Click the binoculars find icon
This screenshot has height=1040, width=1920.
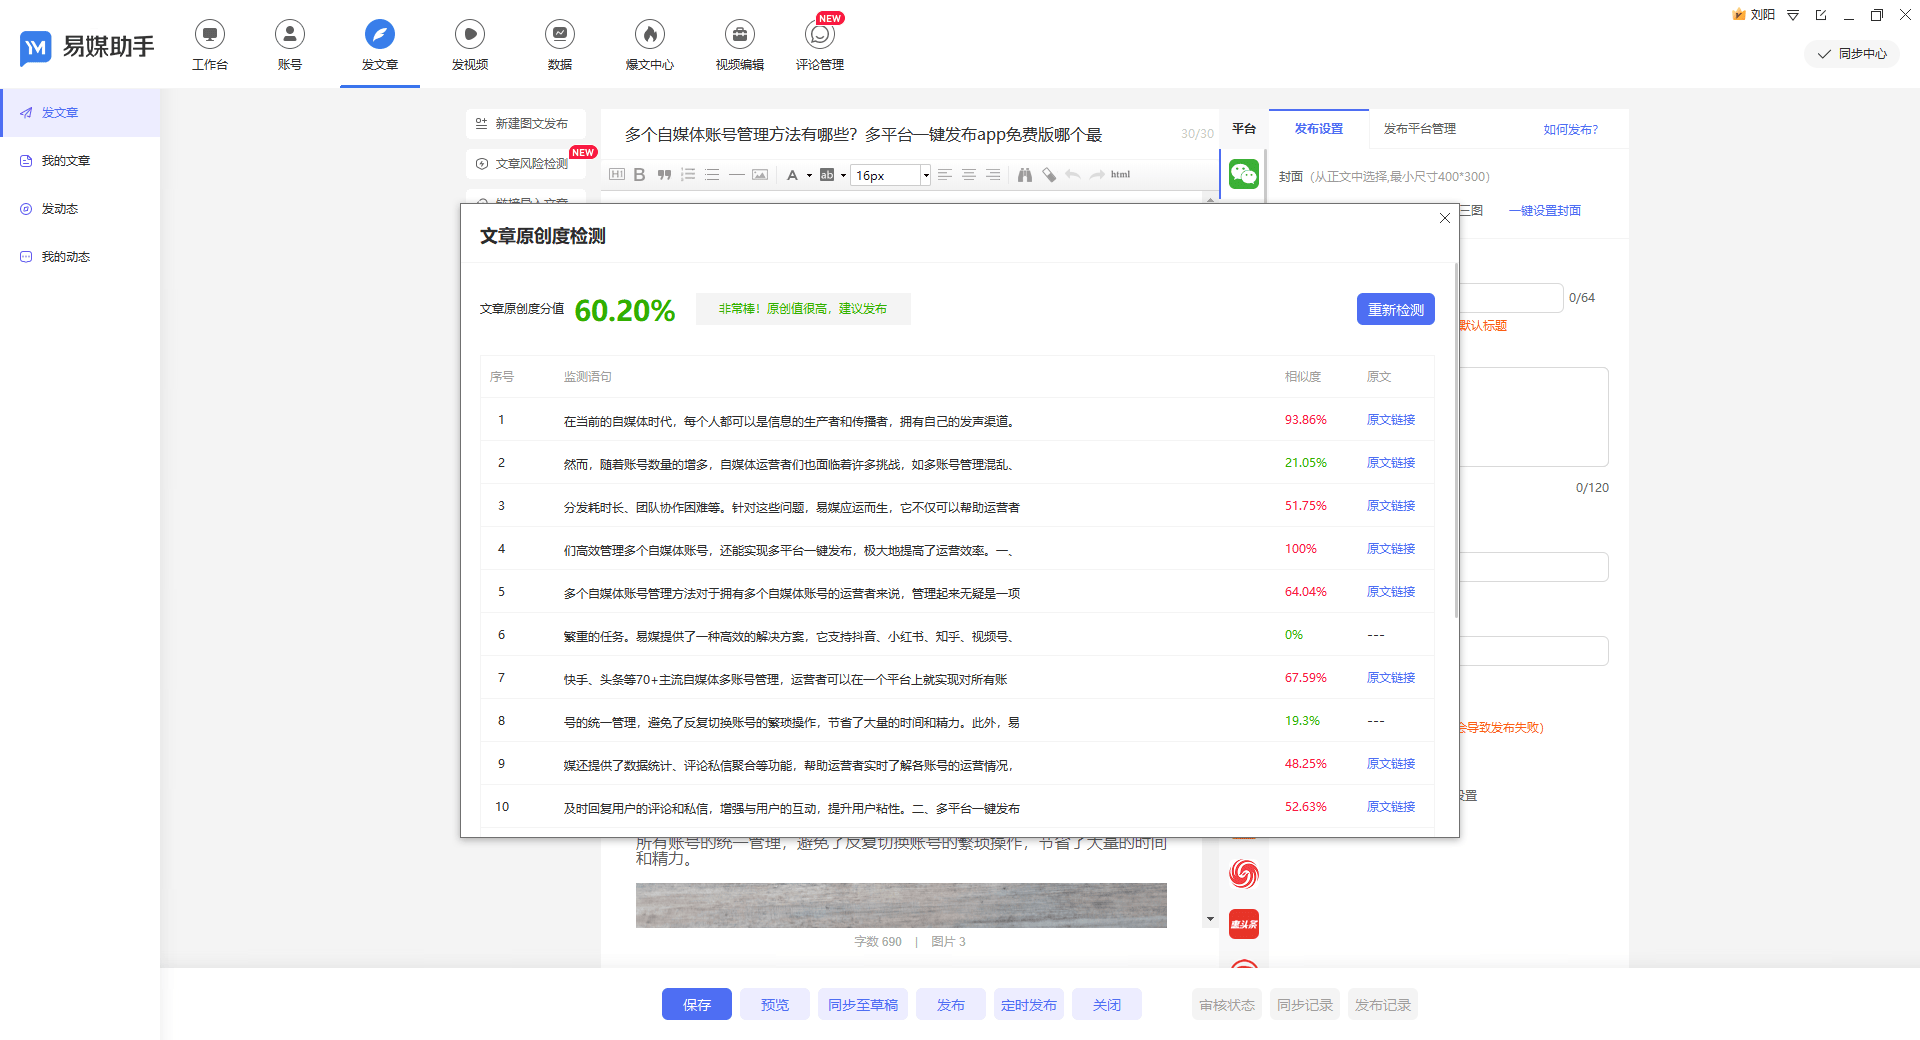pyautogui.click(x=1025, y=175)
